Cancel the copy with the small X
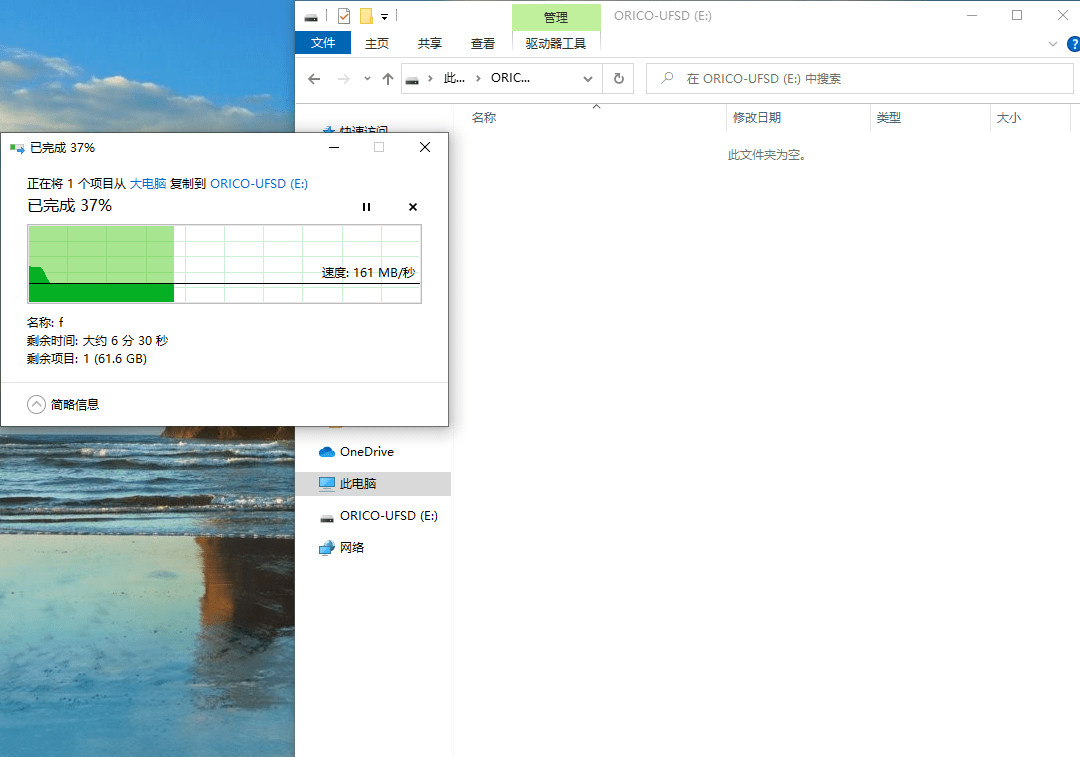Image resolution: width=1080 pixels, height=757 pixels. point(413,207)
